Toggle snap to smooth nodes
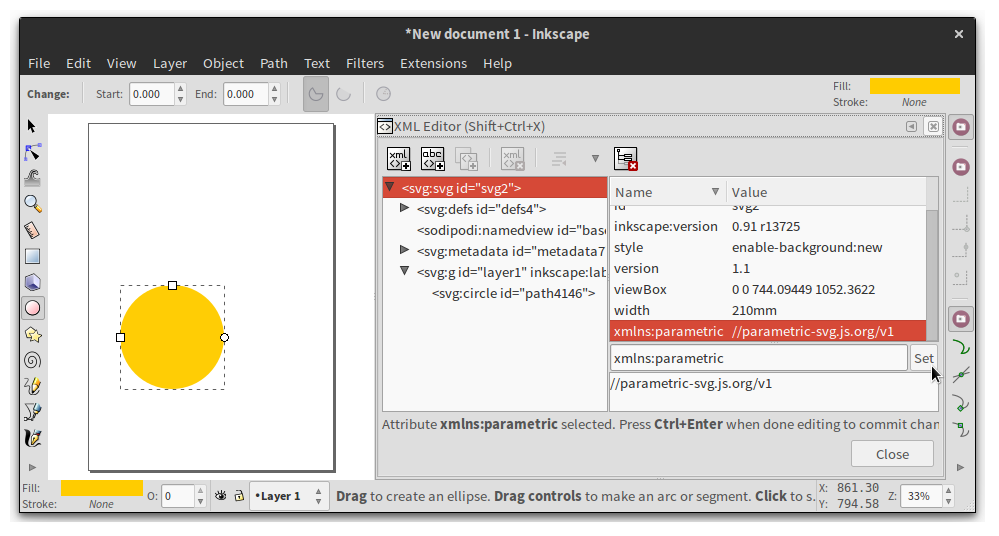Viewport: 999px width, 536px height. coord(961,430)
